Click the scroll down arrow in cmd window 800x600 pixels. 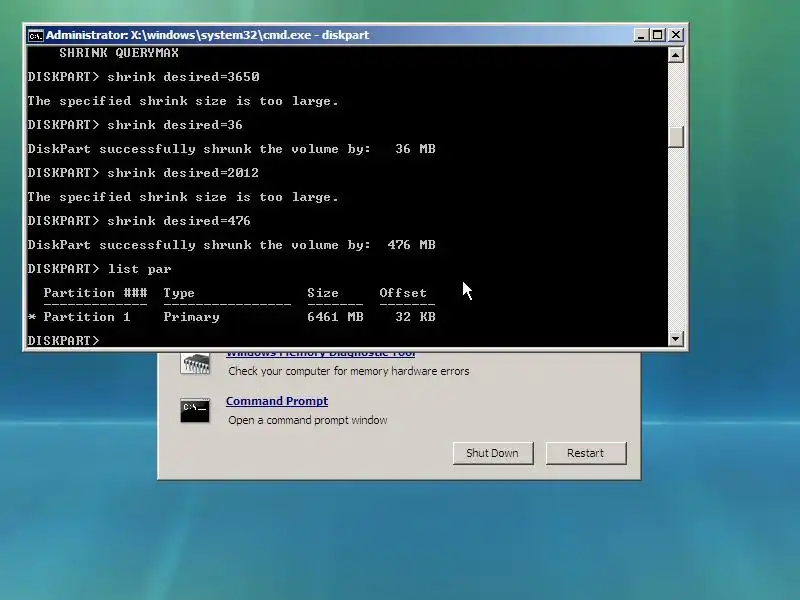[676, 338]
